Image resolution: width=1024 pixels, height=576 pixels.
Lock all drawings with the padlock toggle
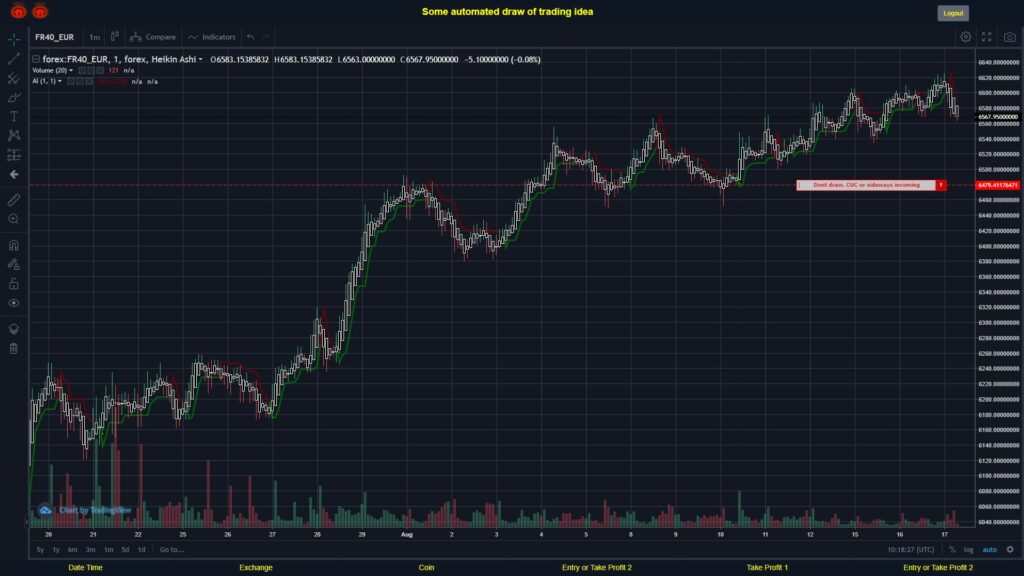pos(14,281)
